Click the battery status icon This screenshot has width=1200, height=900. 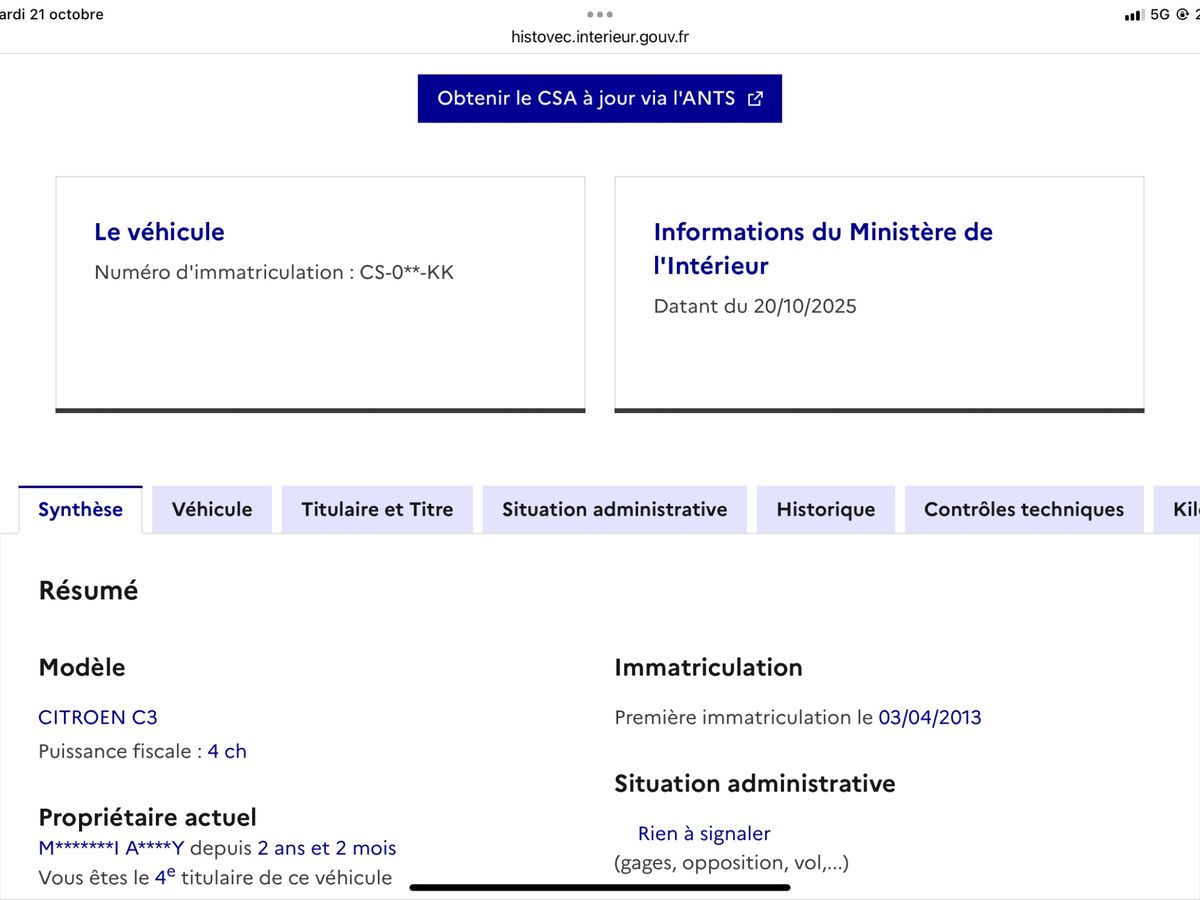coord(1195,14)
